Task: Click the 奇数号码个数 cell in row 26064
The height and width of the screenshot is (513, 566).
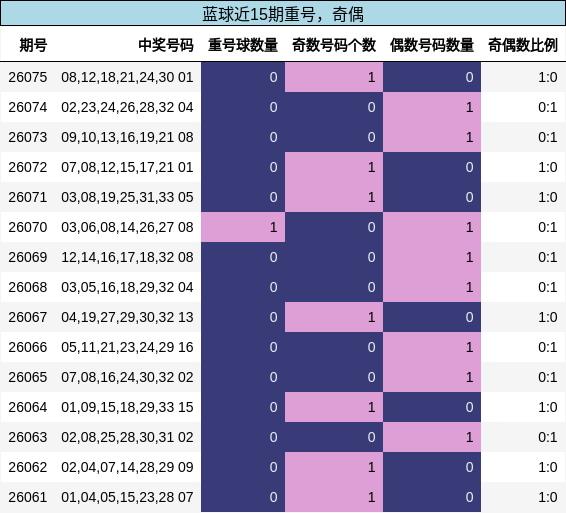Action: click(x=334, y=407)
